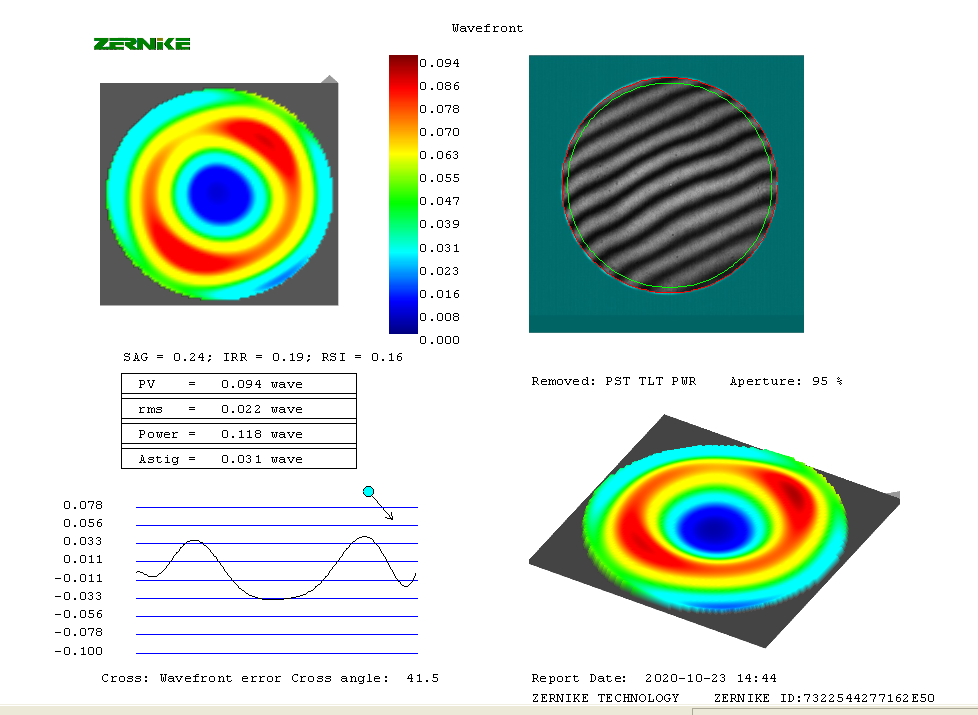This screenshot has width=978, height=715.
Task: Select the Power = 0.118 wave row
Action: coord(238,434)
